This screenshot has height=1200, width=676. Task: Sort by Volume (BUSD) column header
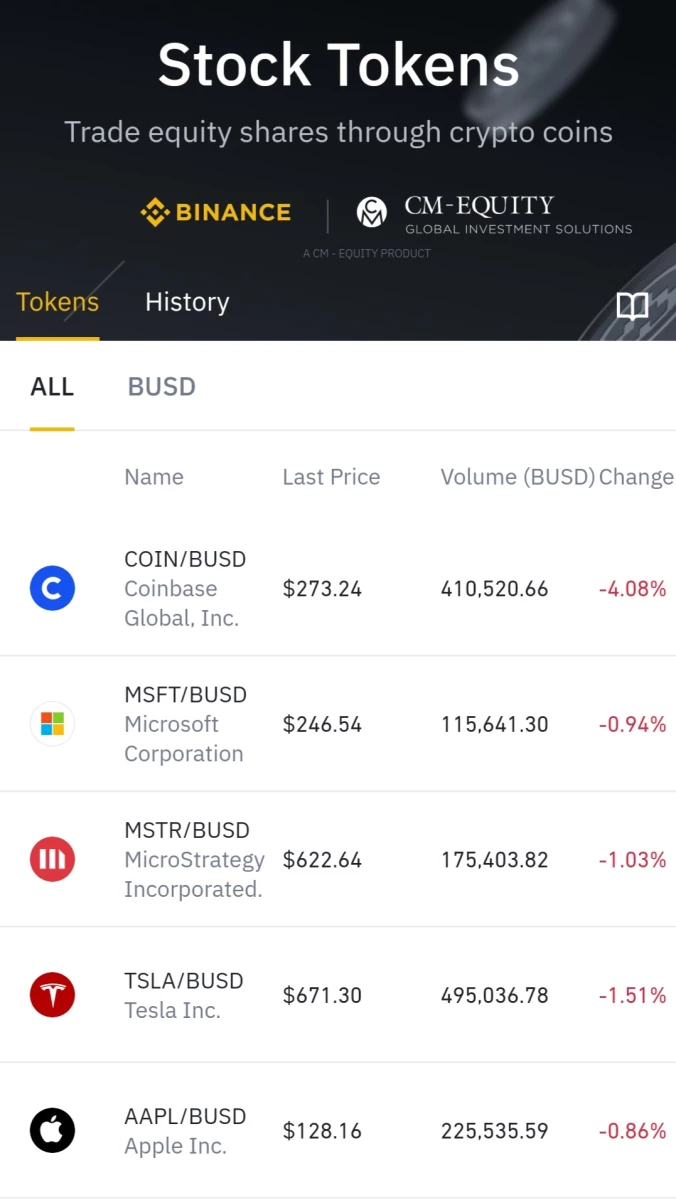pyautogui.click(x=518, y=477)
